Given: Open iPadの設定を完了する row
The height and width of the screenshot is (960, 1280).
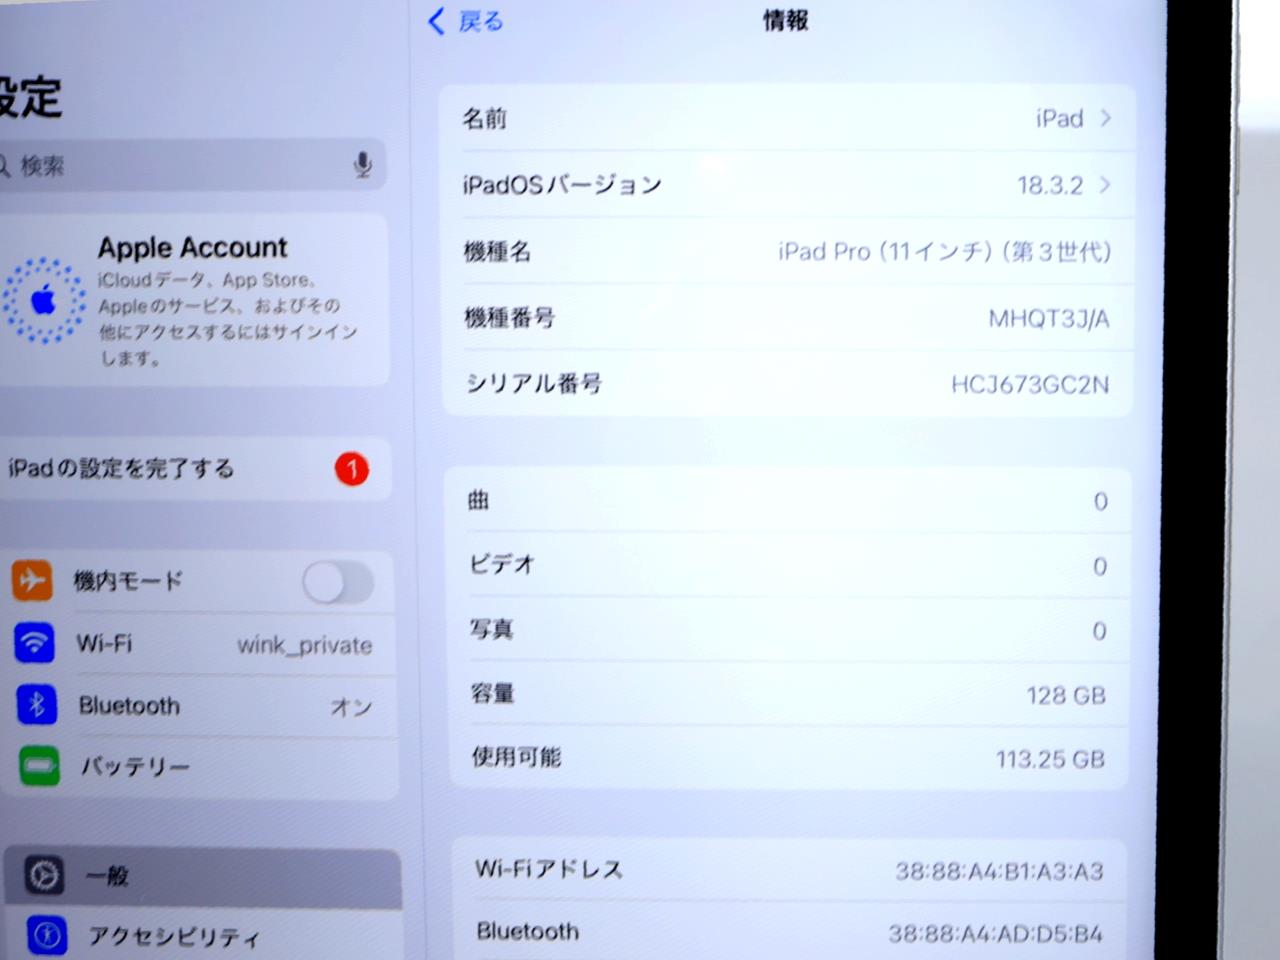Looking at the screenshot, I should tap(195, 468).
